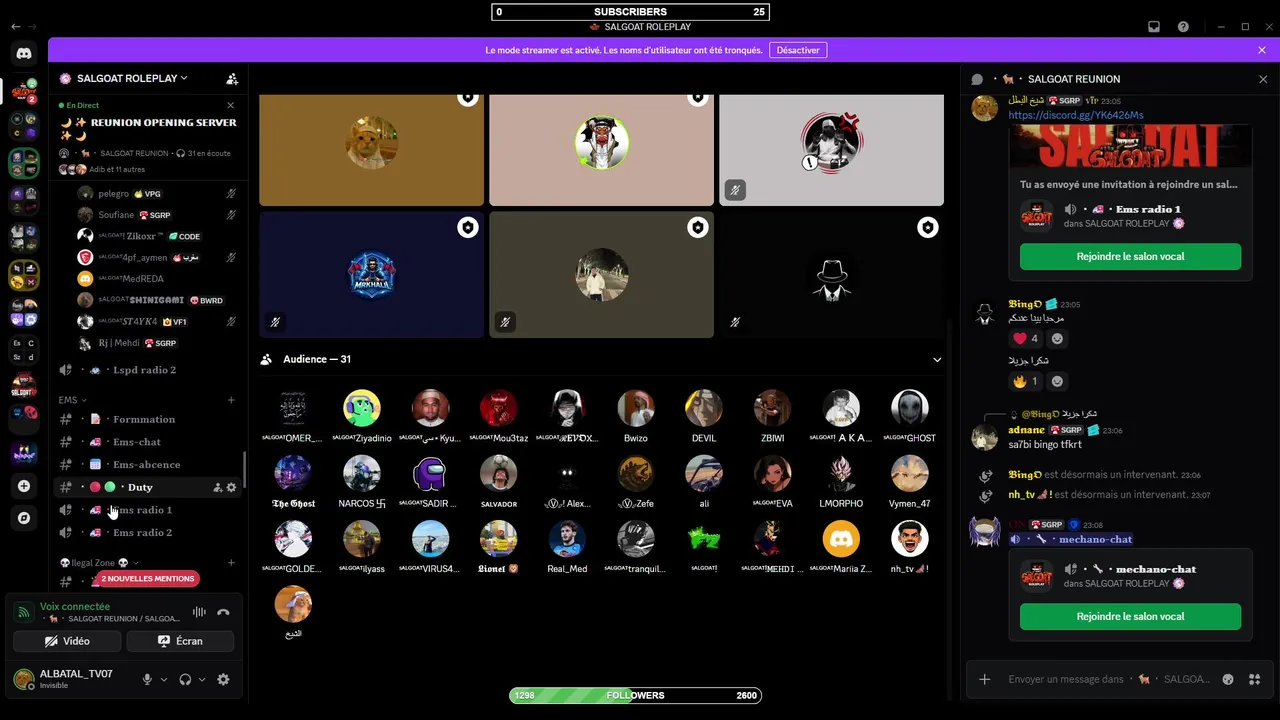This screenshot has height=720, width=1280.
Task: Add reaction next to the heart reaction
Action: click(1057, 338)
